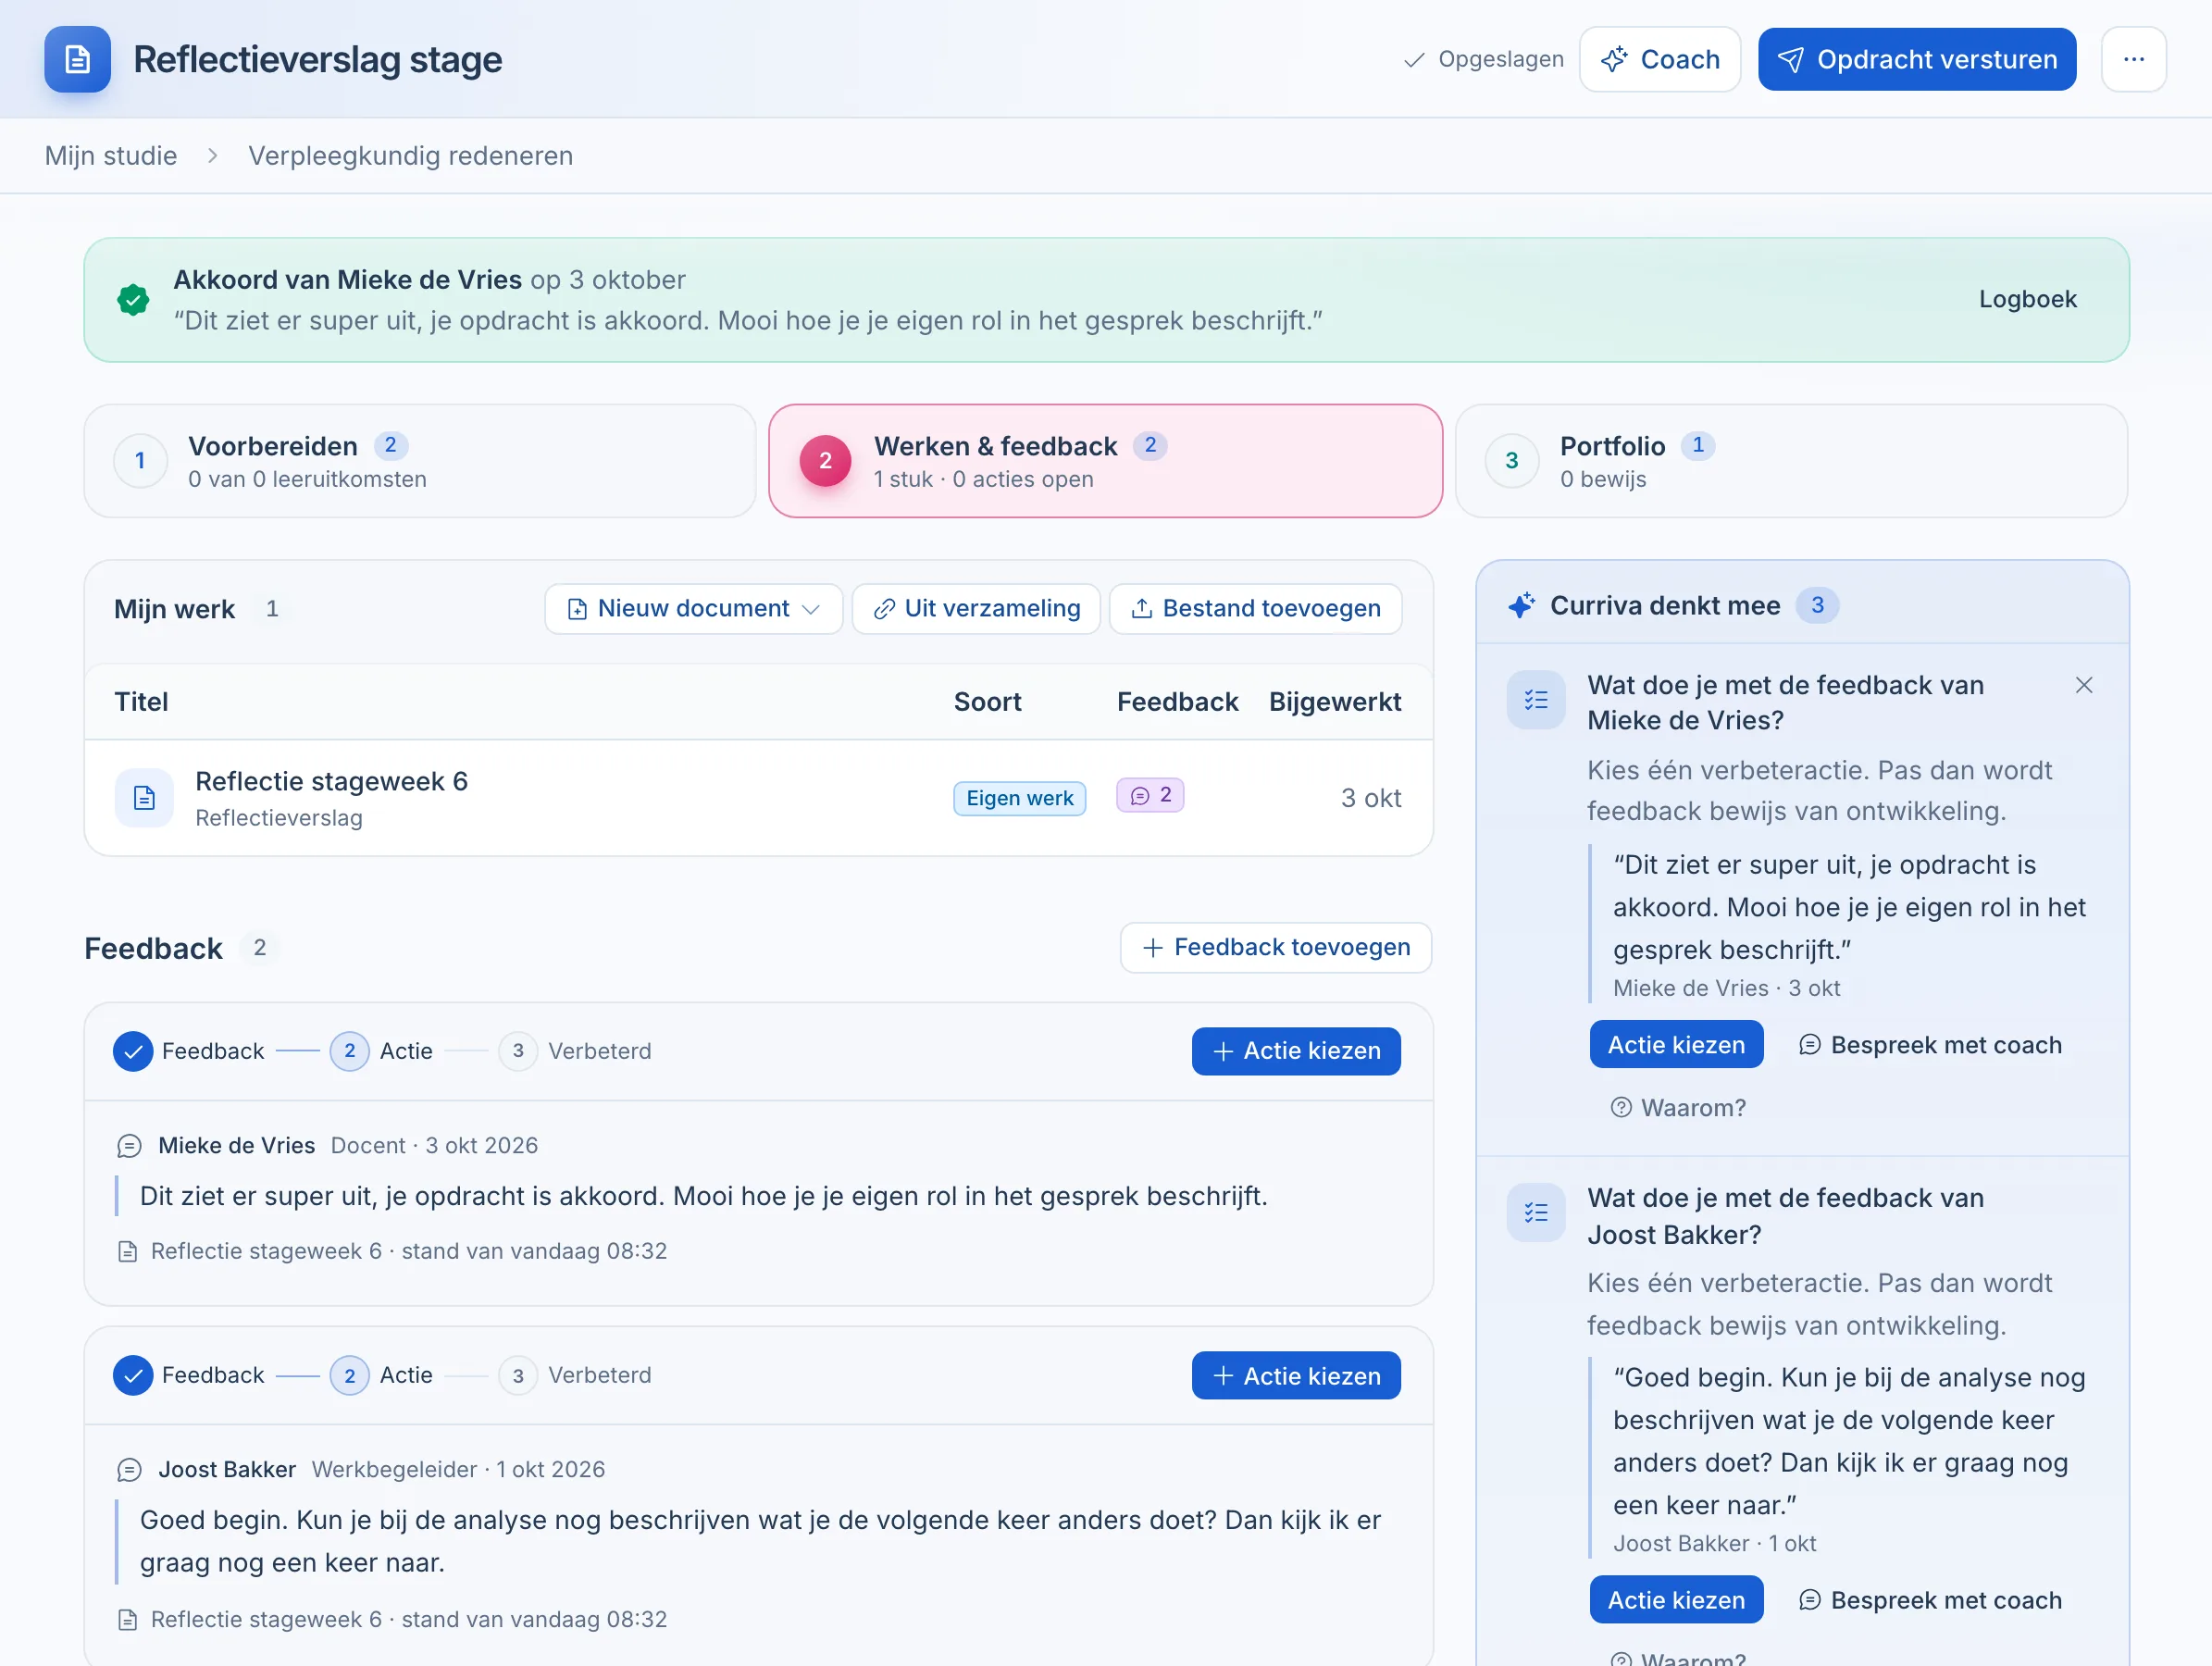2212x1666 pixels.
Task: Open the Reflectie stageweek 6 document row
Action: point(758,798)
